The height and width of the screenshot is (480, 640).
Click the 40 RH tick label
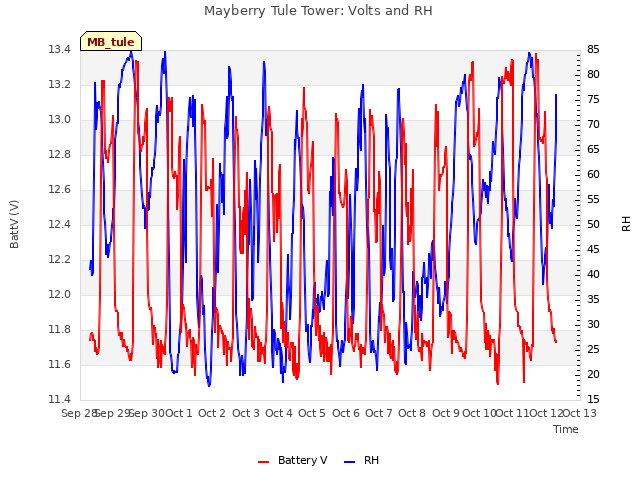[x=593, y=275]
